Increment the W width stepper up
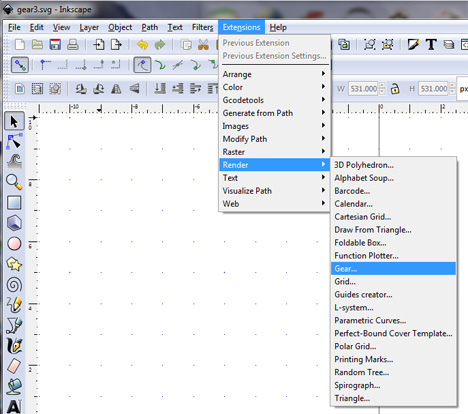The height and width of the screenshot is (414, 468). (x=382, y=86)
